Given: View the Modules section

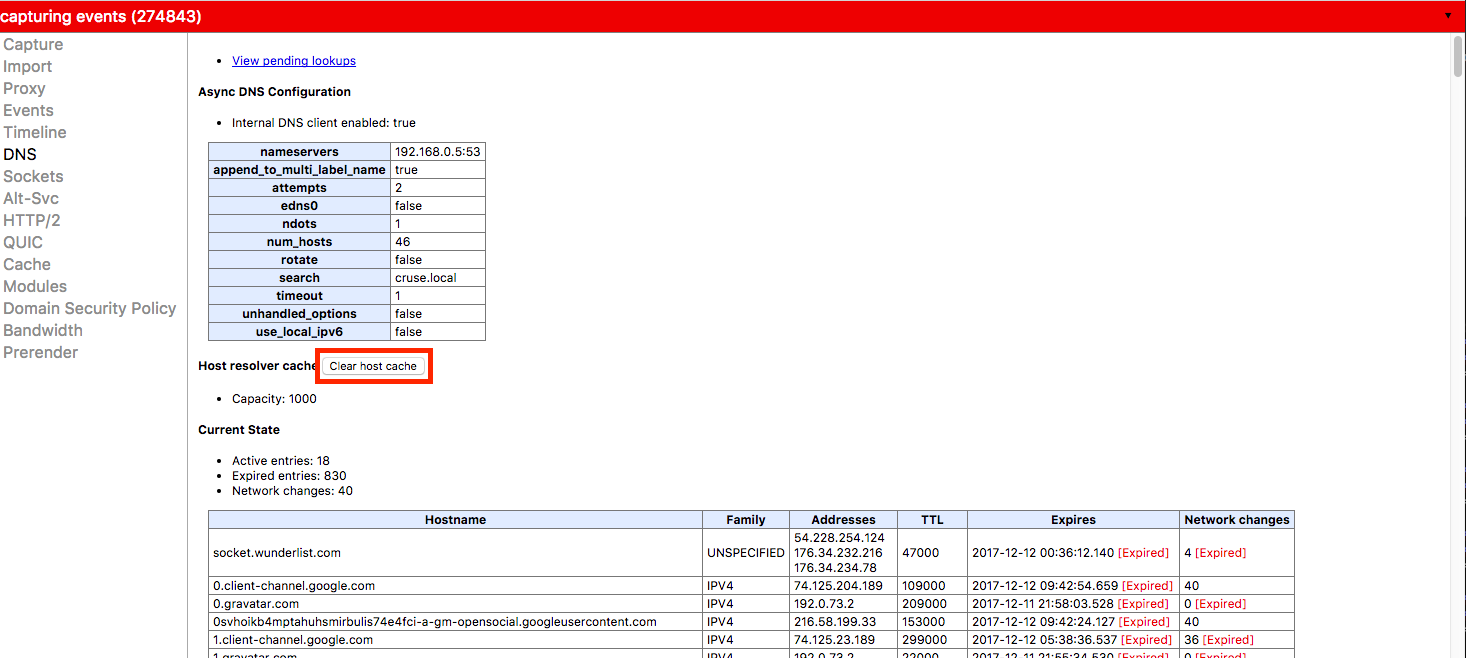Looking at the screenshot, I should tap(35, 286).
